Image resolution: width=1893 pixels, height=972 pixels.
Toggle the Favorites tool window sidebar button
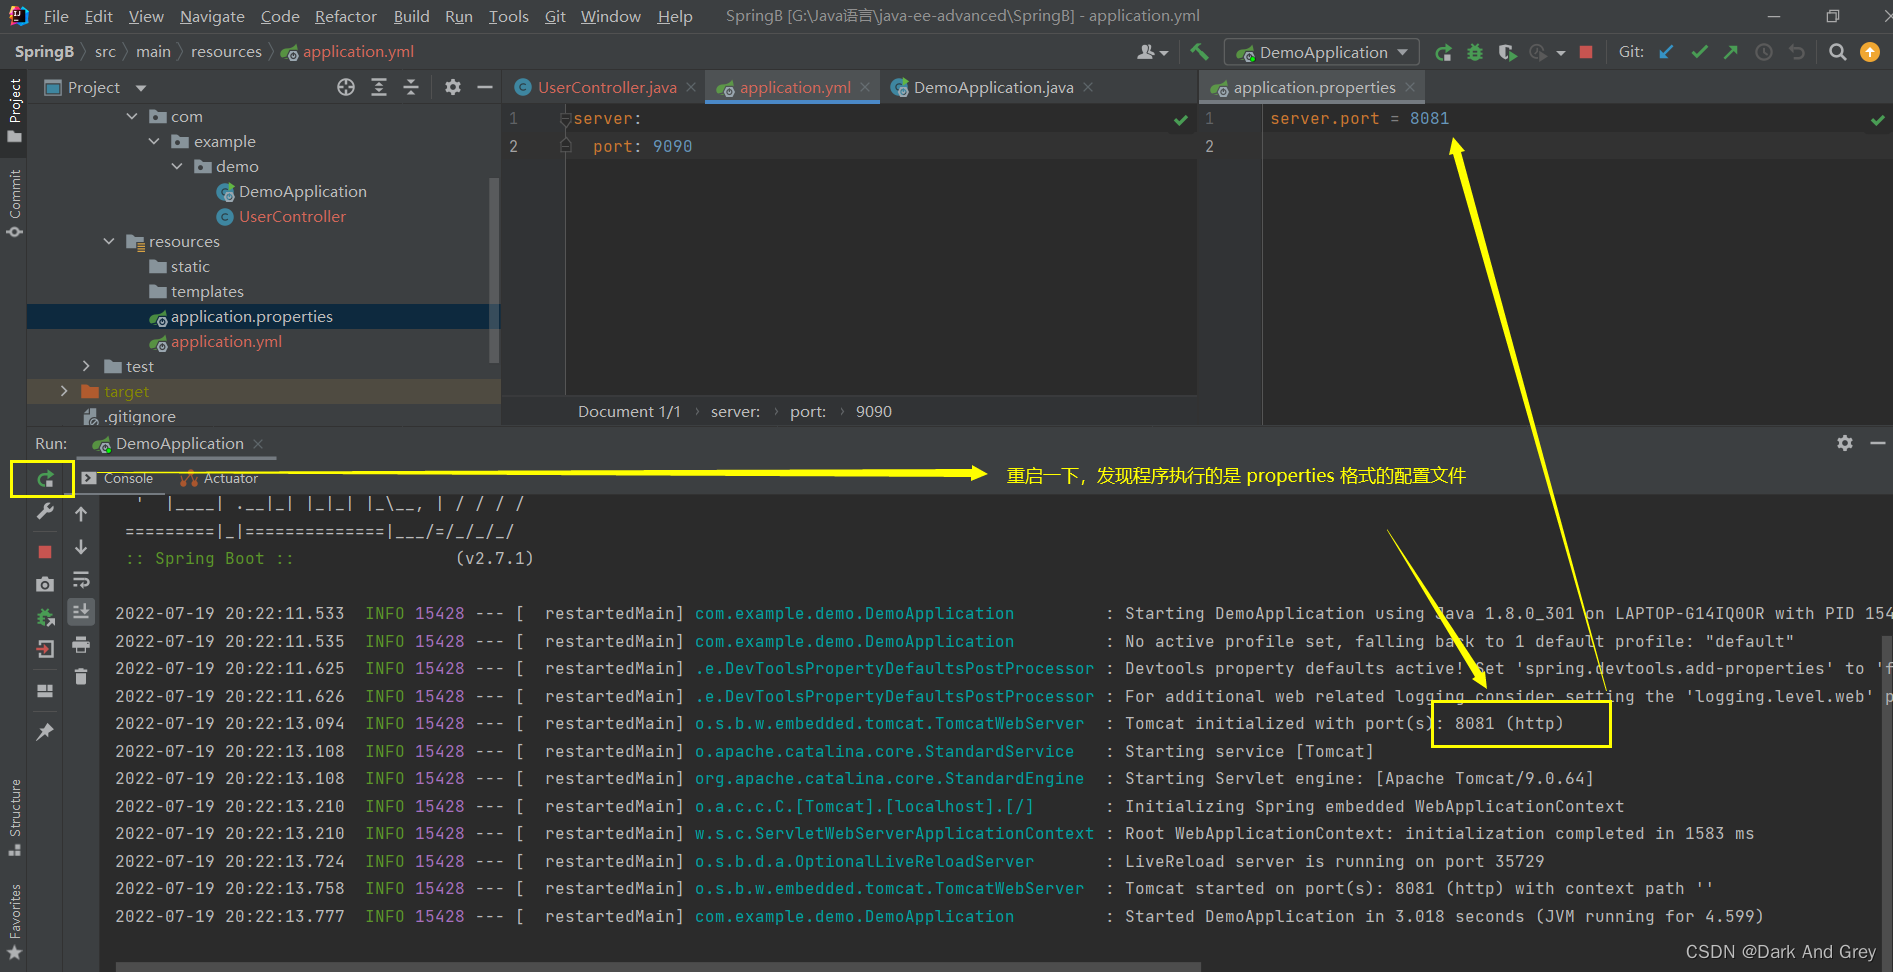[x=14, y=922]
